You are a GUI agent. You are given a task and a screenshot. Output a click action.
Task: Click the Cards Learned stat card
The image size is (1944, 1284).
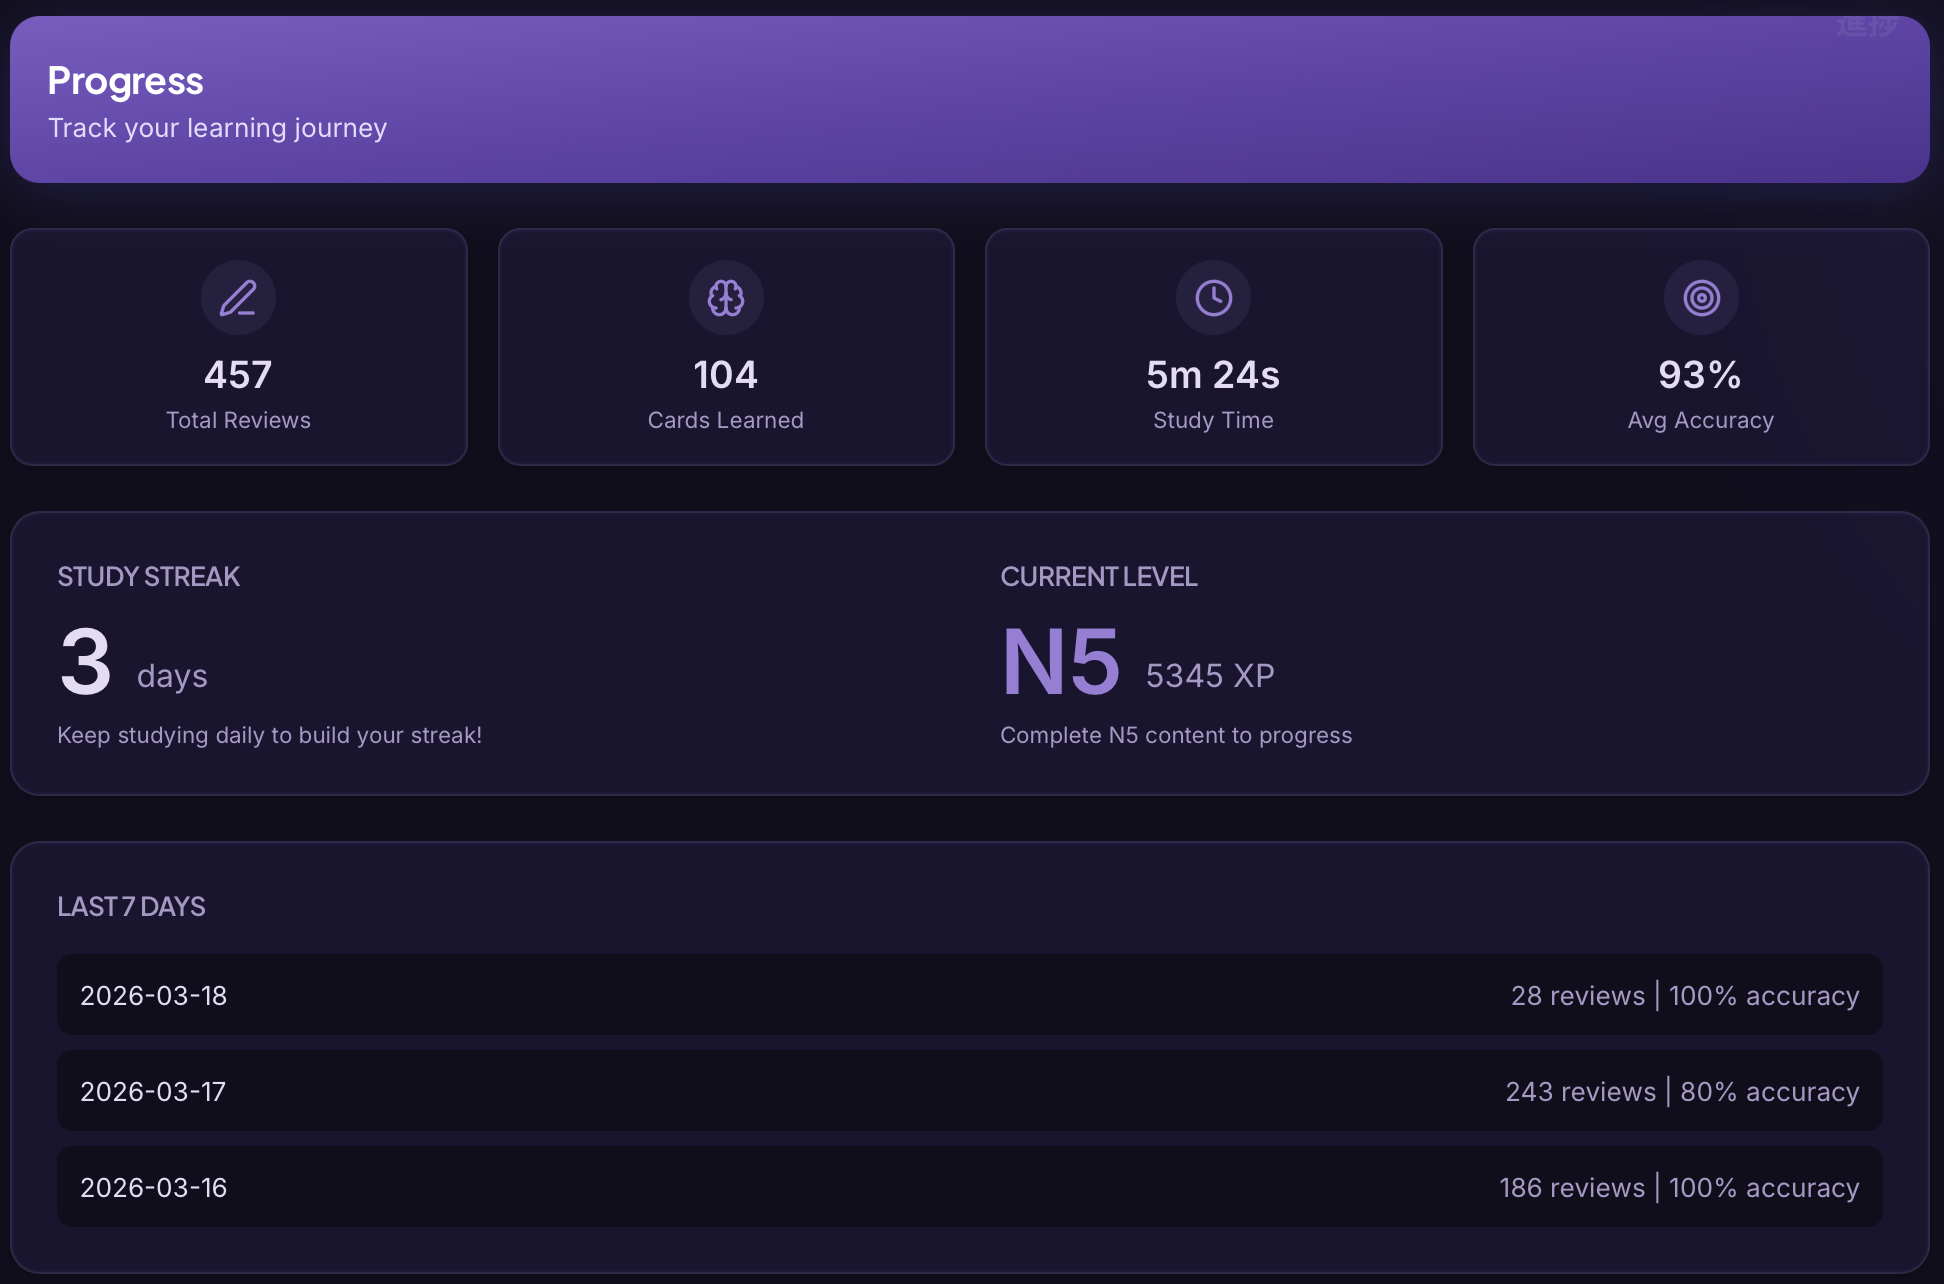(726, 347)
